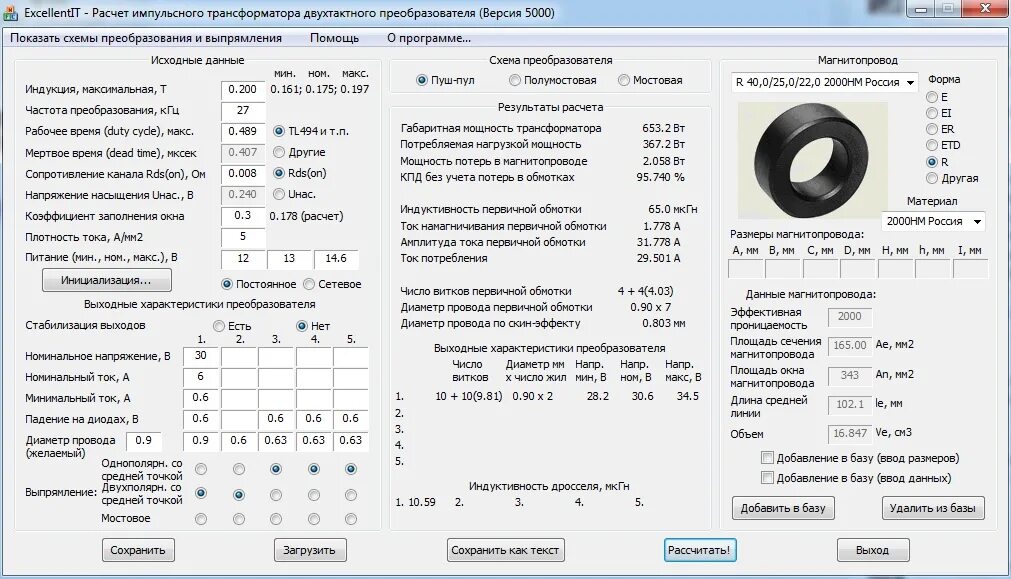Open the ferrite ring core thumbnail image

point(812,160)
